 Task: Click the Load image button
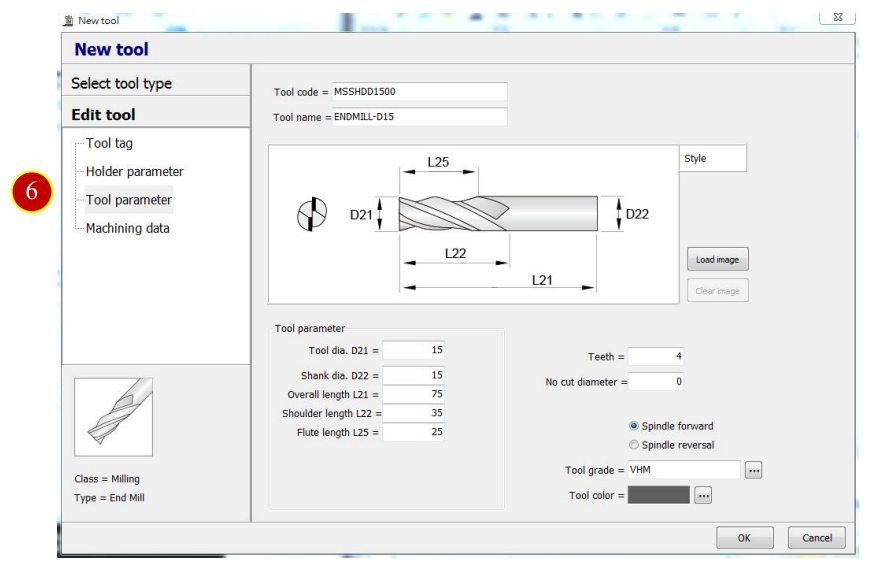718,260
